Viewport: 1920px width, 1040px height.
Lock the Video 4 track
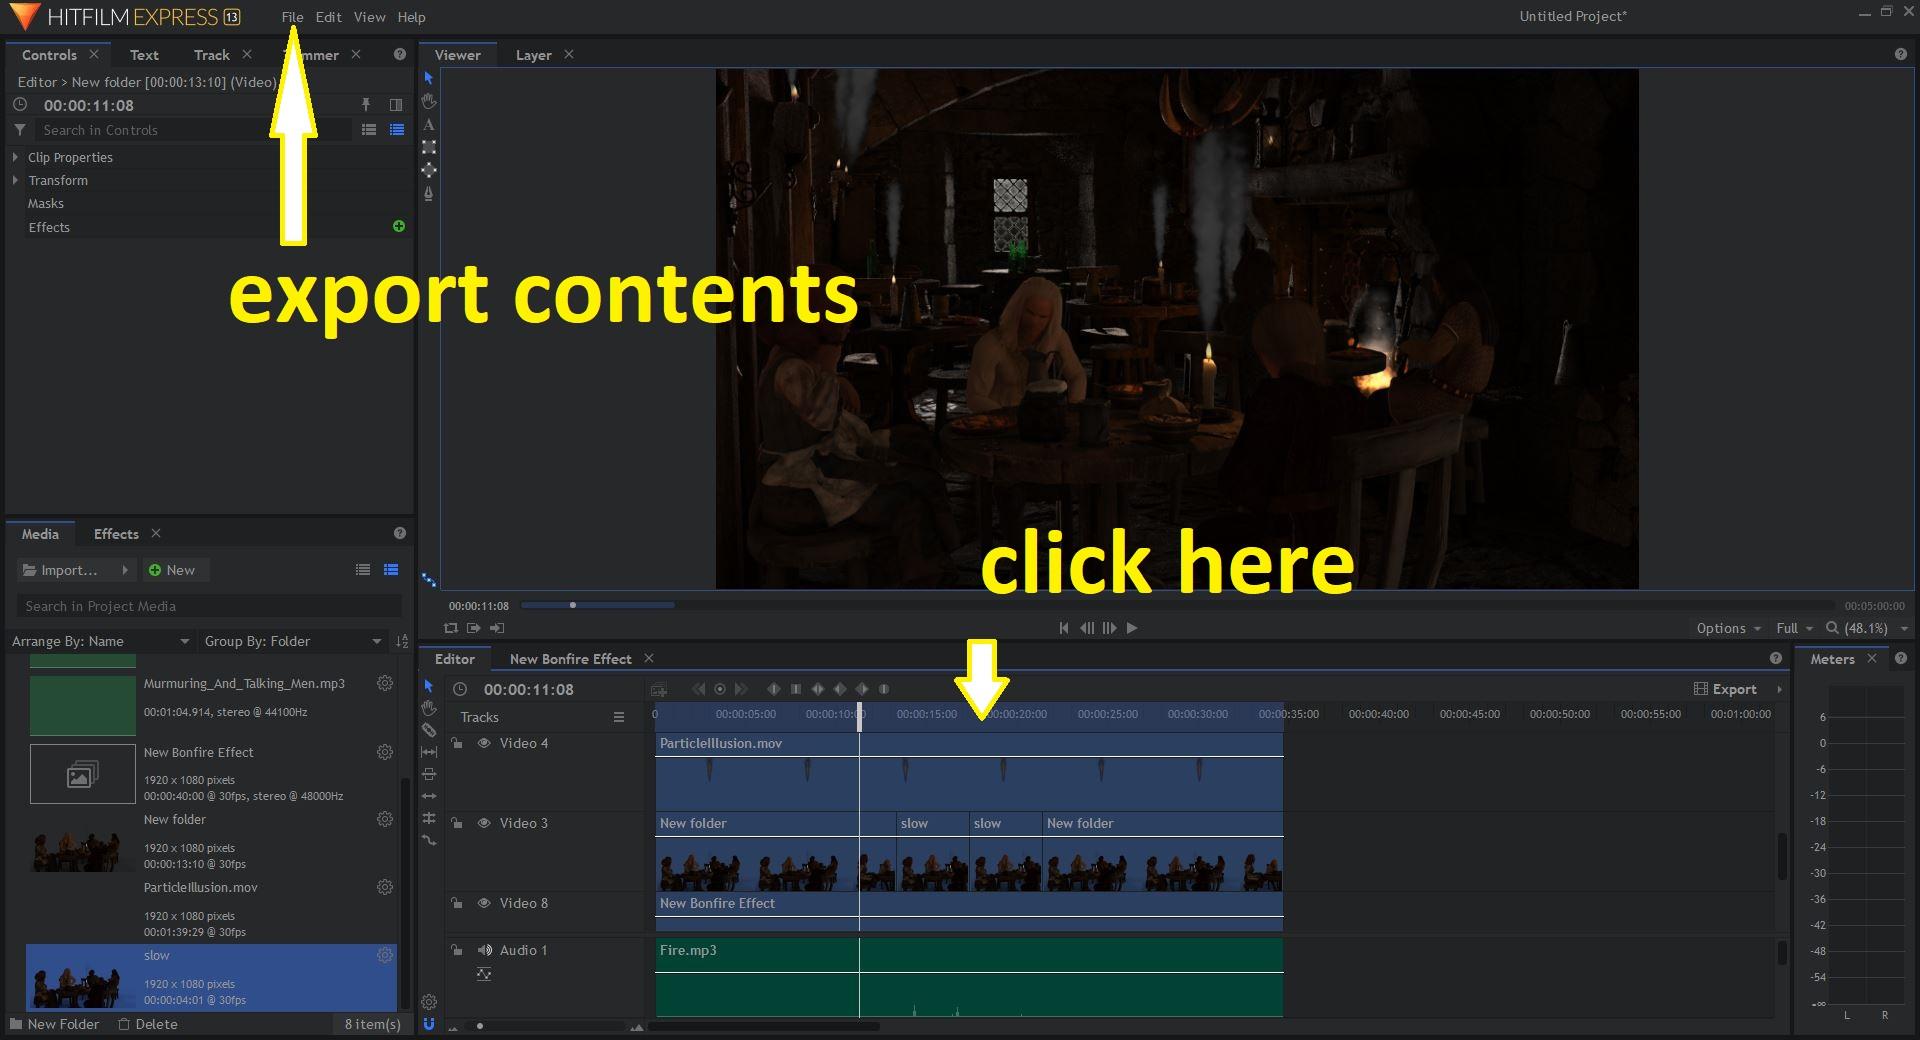(x=457, y=743)
